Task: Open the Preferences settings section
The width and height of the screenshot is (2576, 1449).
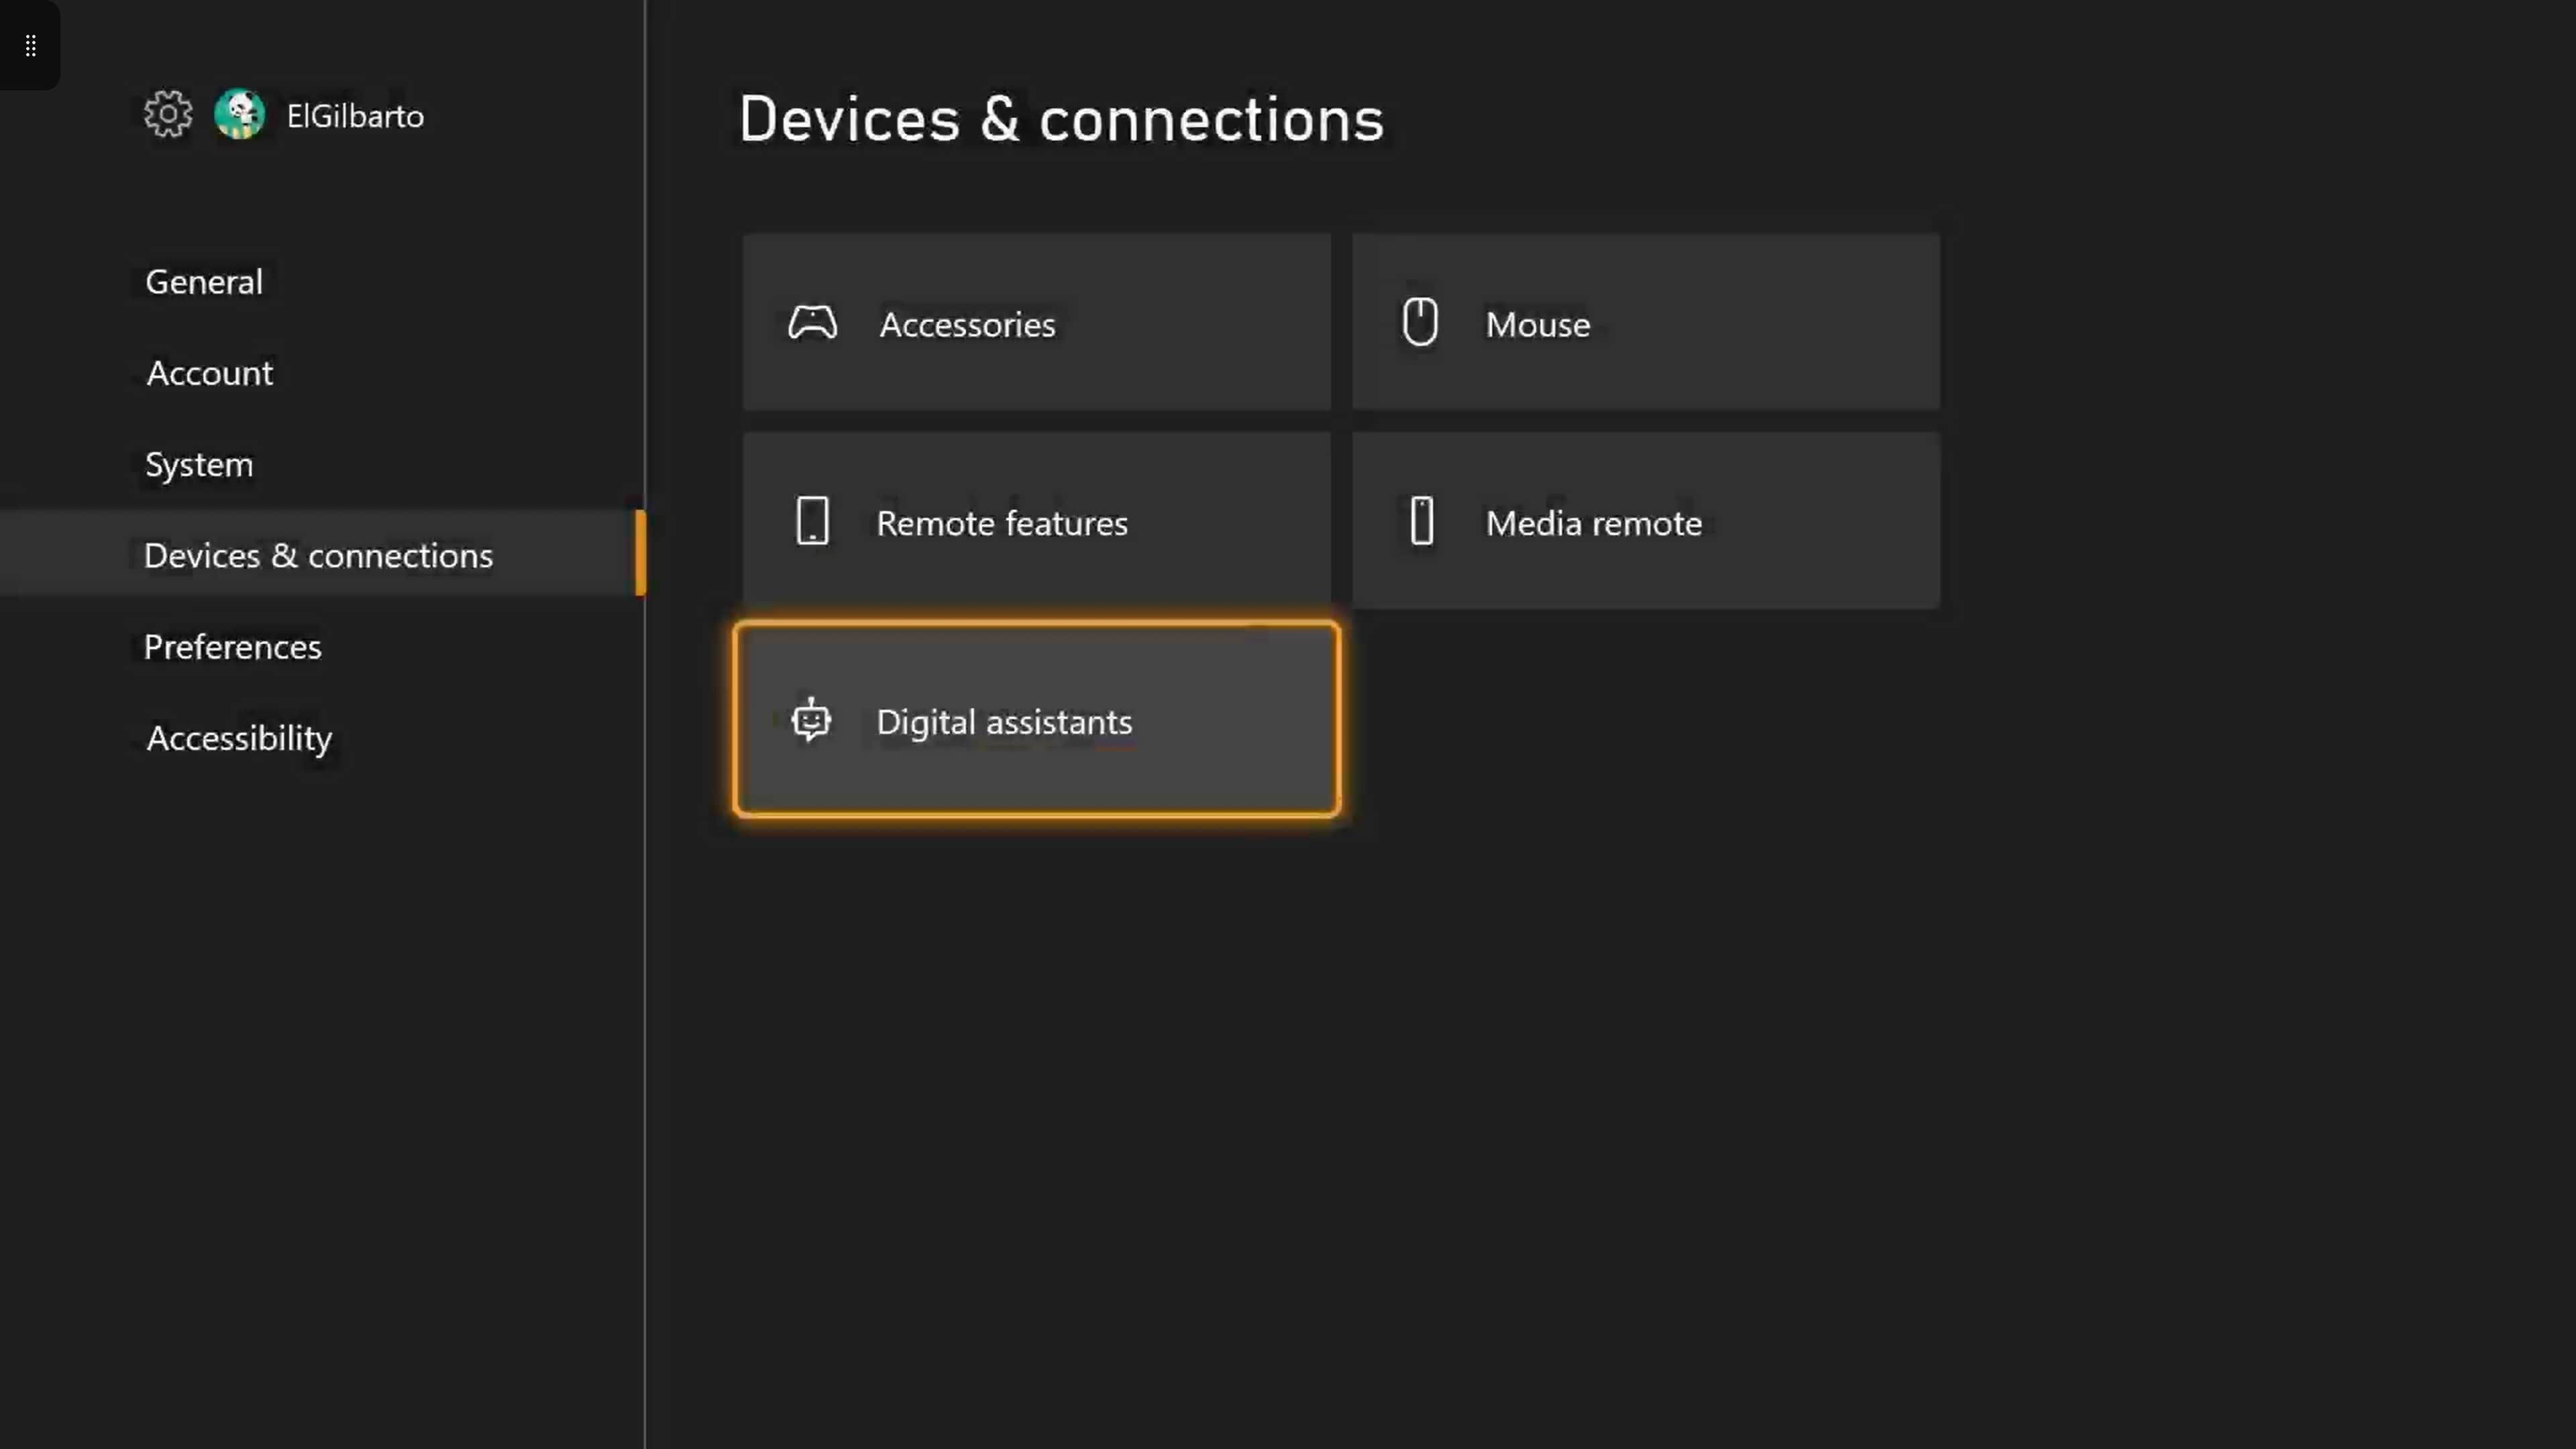Action: [232, 647]
